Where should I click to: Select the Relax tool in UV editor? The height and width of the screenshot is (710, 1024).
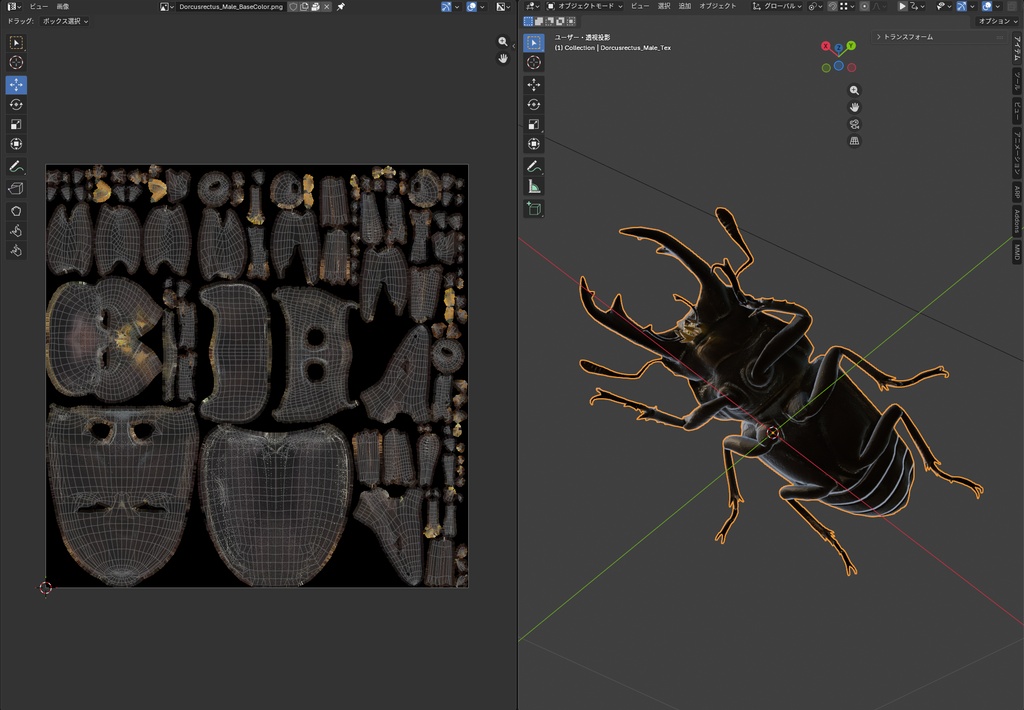pos(16,231)
